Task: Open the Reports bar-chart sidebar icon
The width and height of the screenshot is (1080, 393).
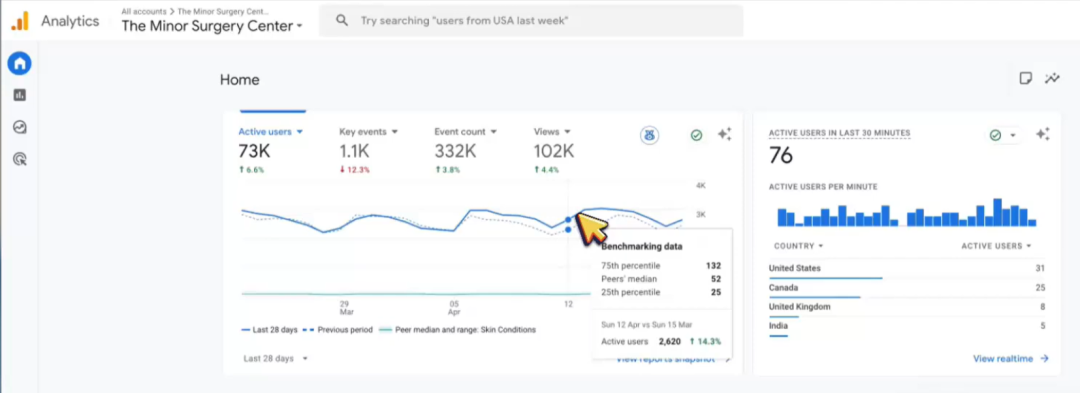Action: click(19, 95)
